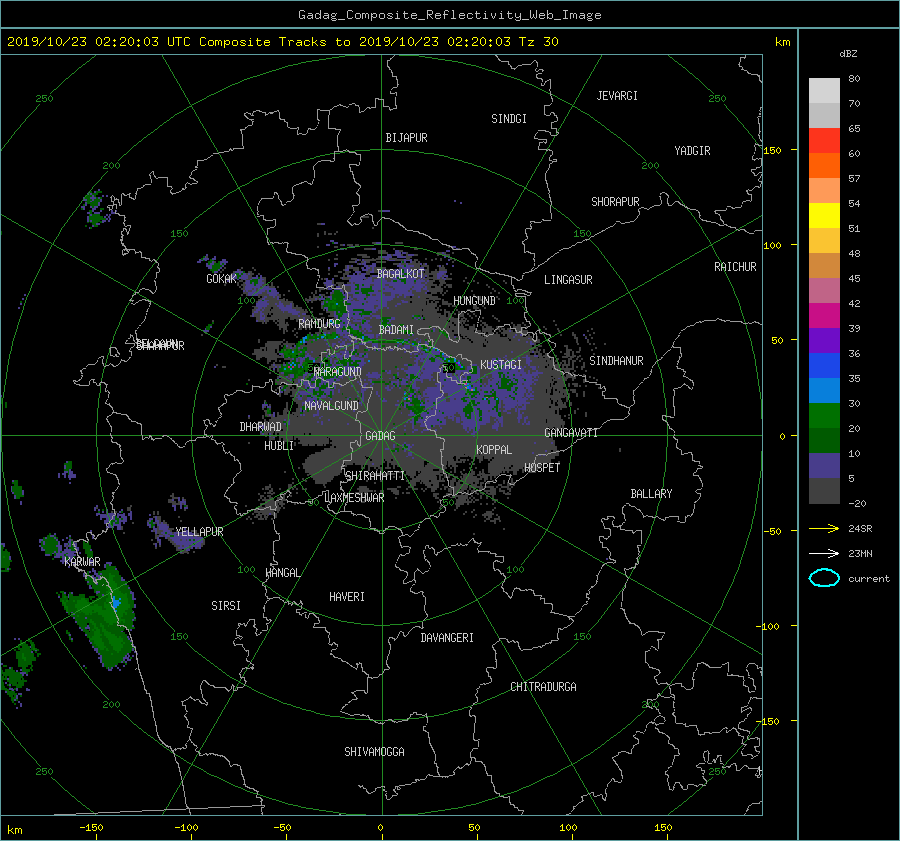
Task: Click the BADAMI city label
Action: point(396,330)
